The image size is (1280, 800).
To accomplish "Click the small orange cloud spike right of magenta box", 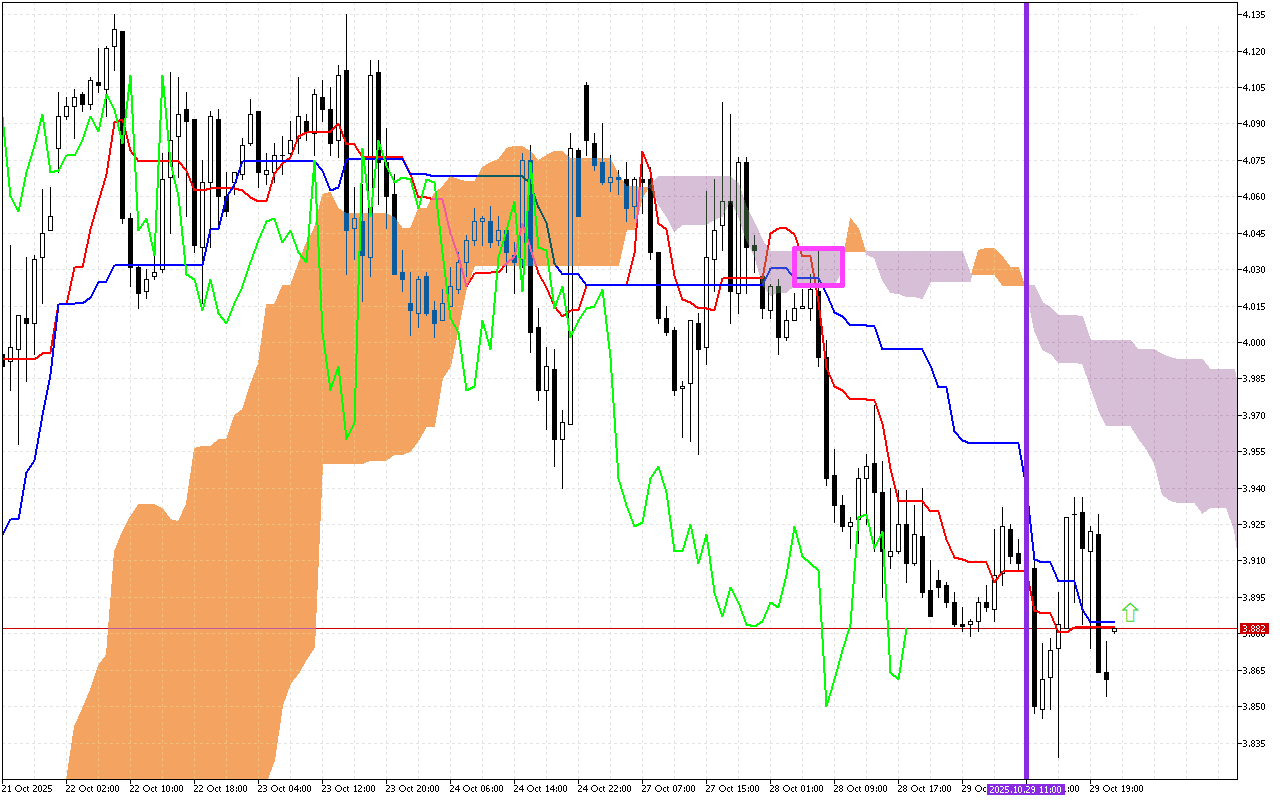I will (853, 234).
